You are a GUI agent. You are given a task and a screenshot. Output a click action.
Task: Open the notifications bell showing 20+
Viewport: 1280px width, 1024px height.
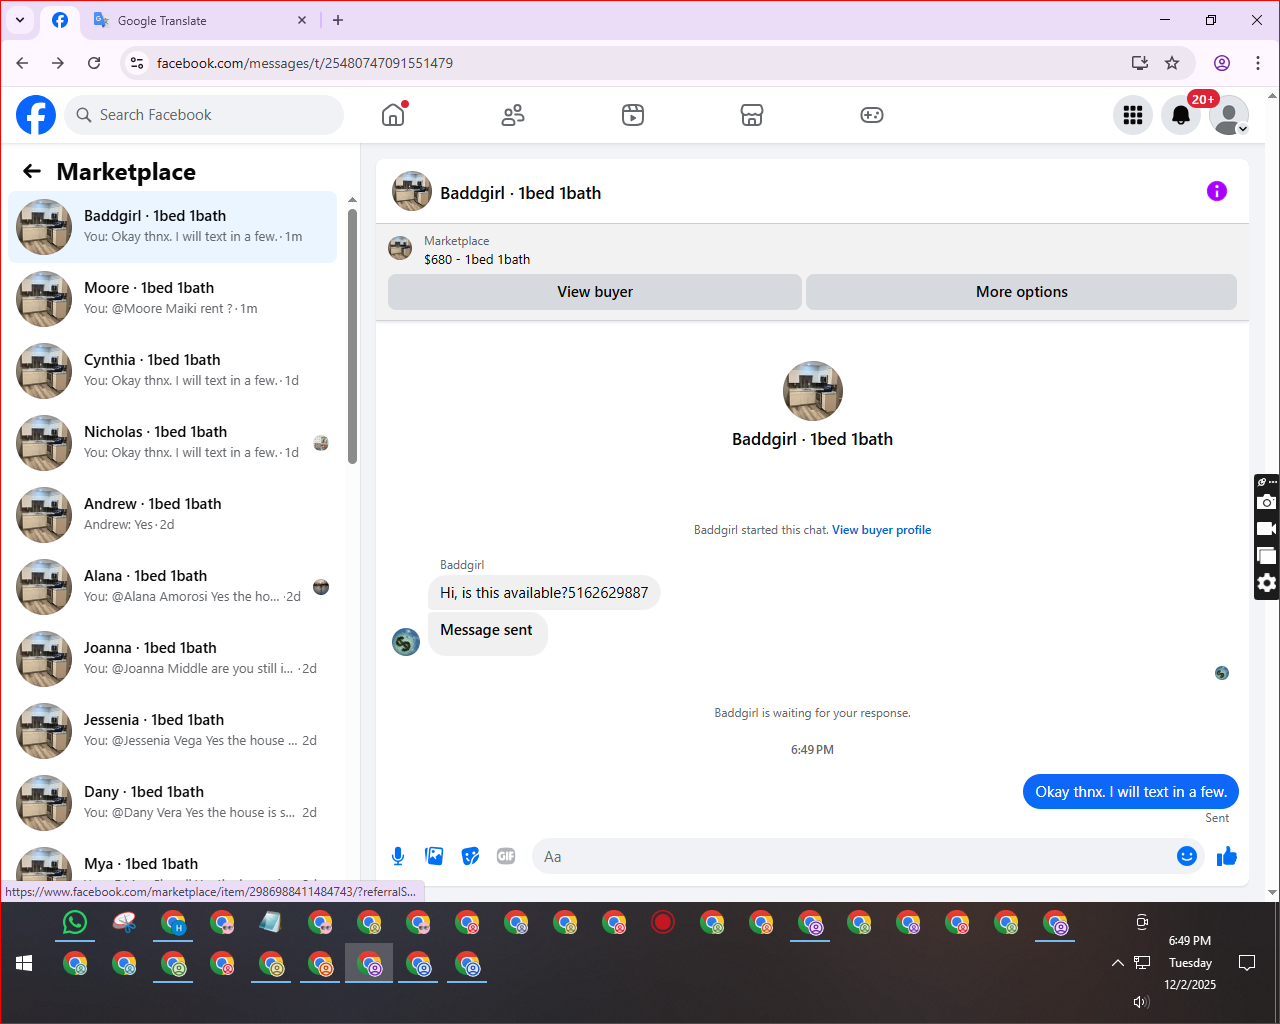[1181, 115]
